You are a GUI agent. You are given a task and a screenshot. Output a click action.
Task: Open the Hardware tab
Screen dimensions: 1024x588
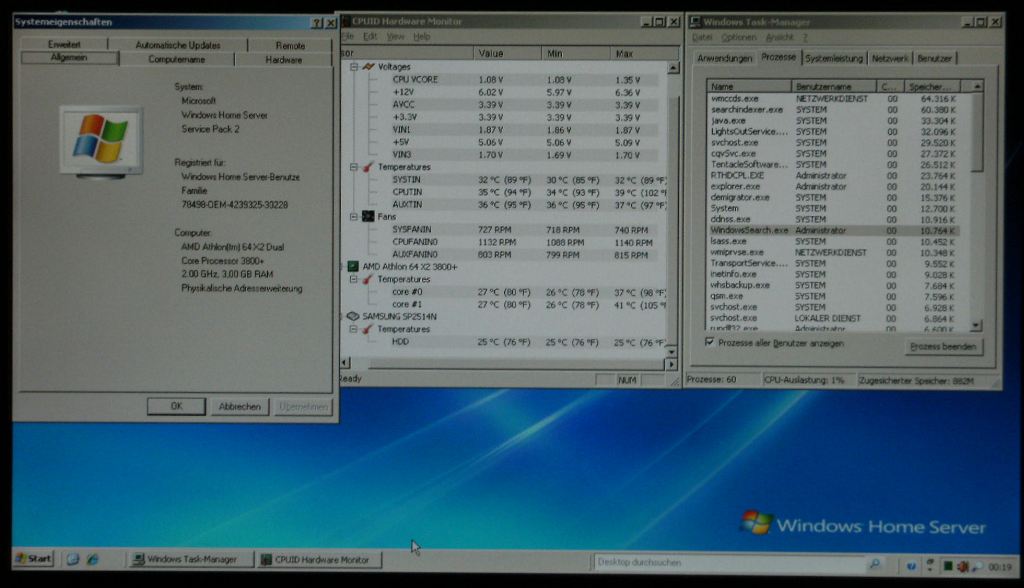[x=283, y=59]
